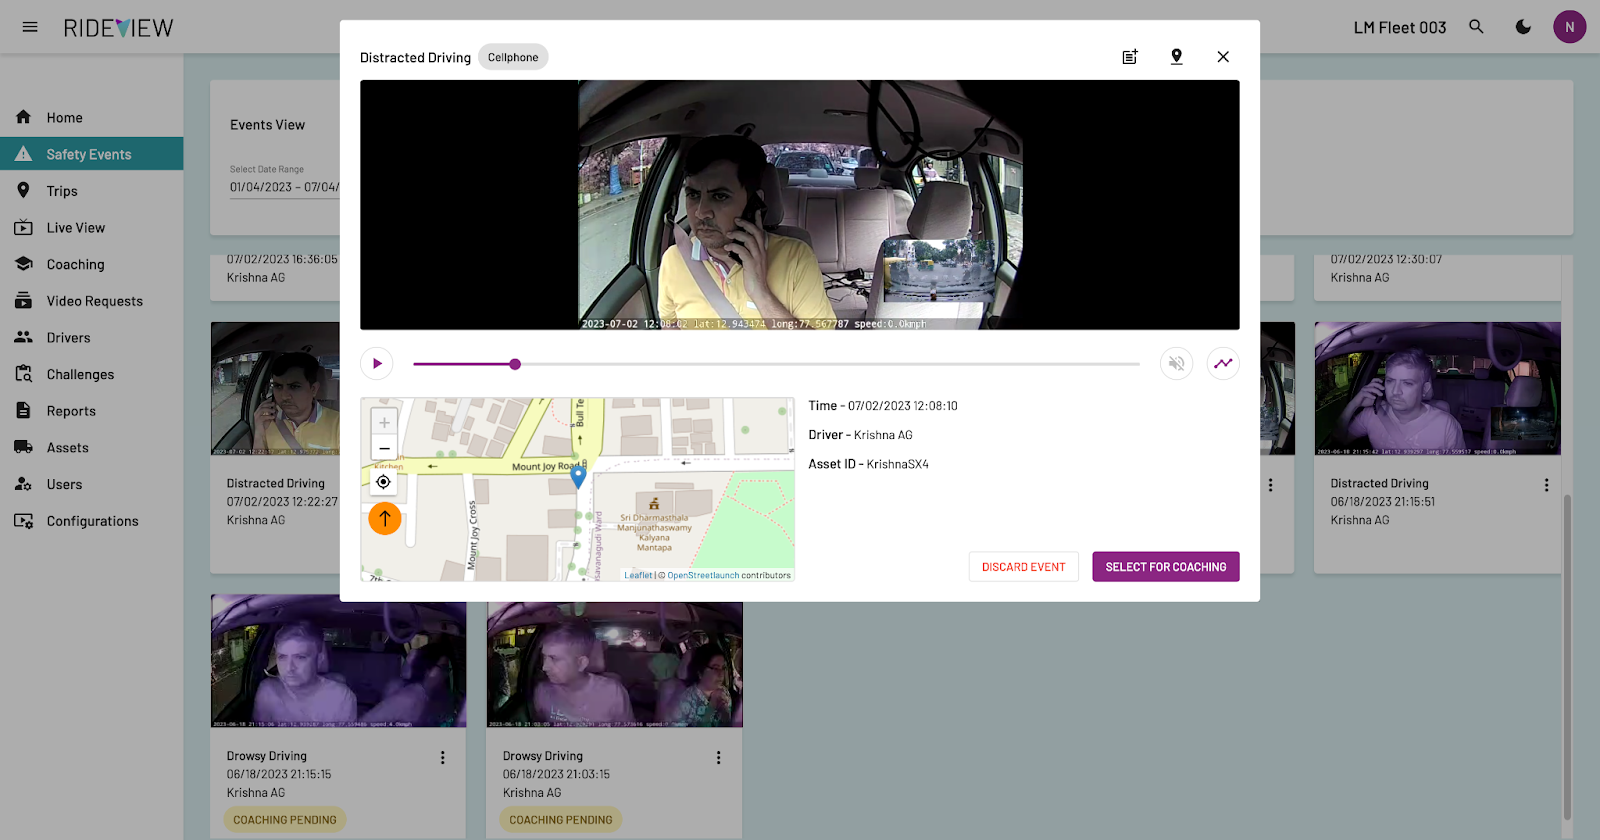Open the hamburger navigation menu
The image size is (1600, 840).
(30, 27)
